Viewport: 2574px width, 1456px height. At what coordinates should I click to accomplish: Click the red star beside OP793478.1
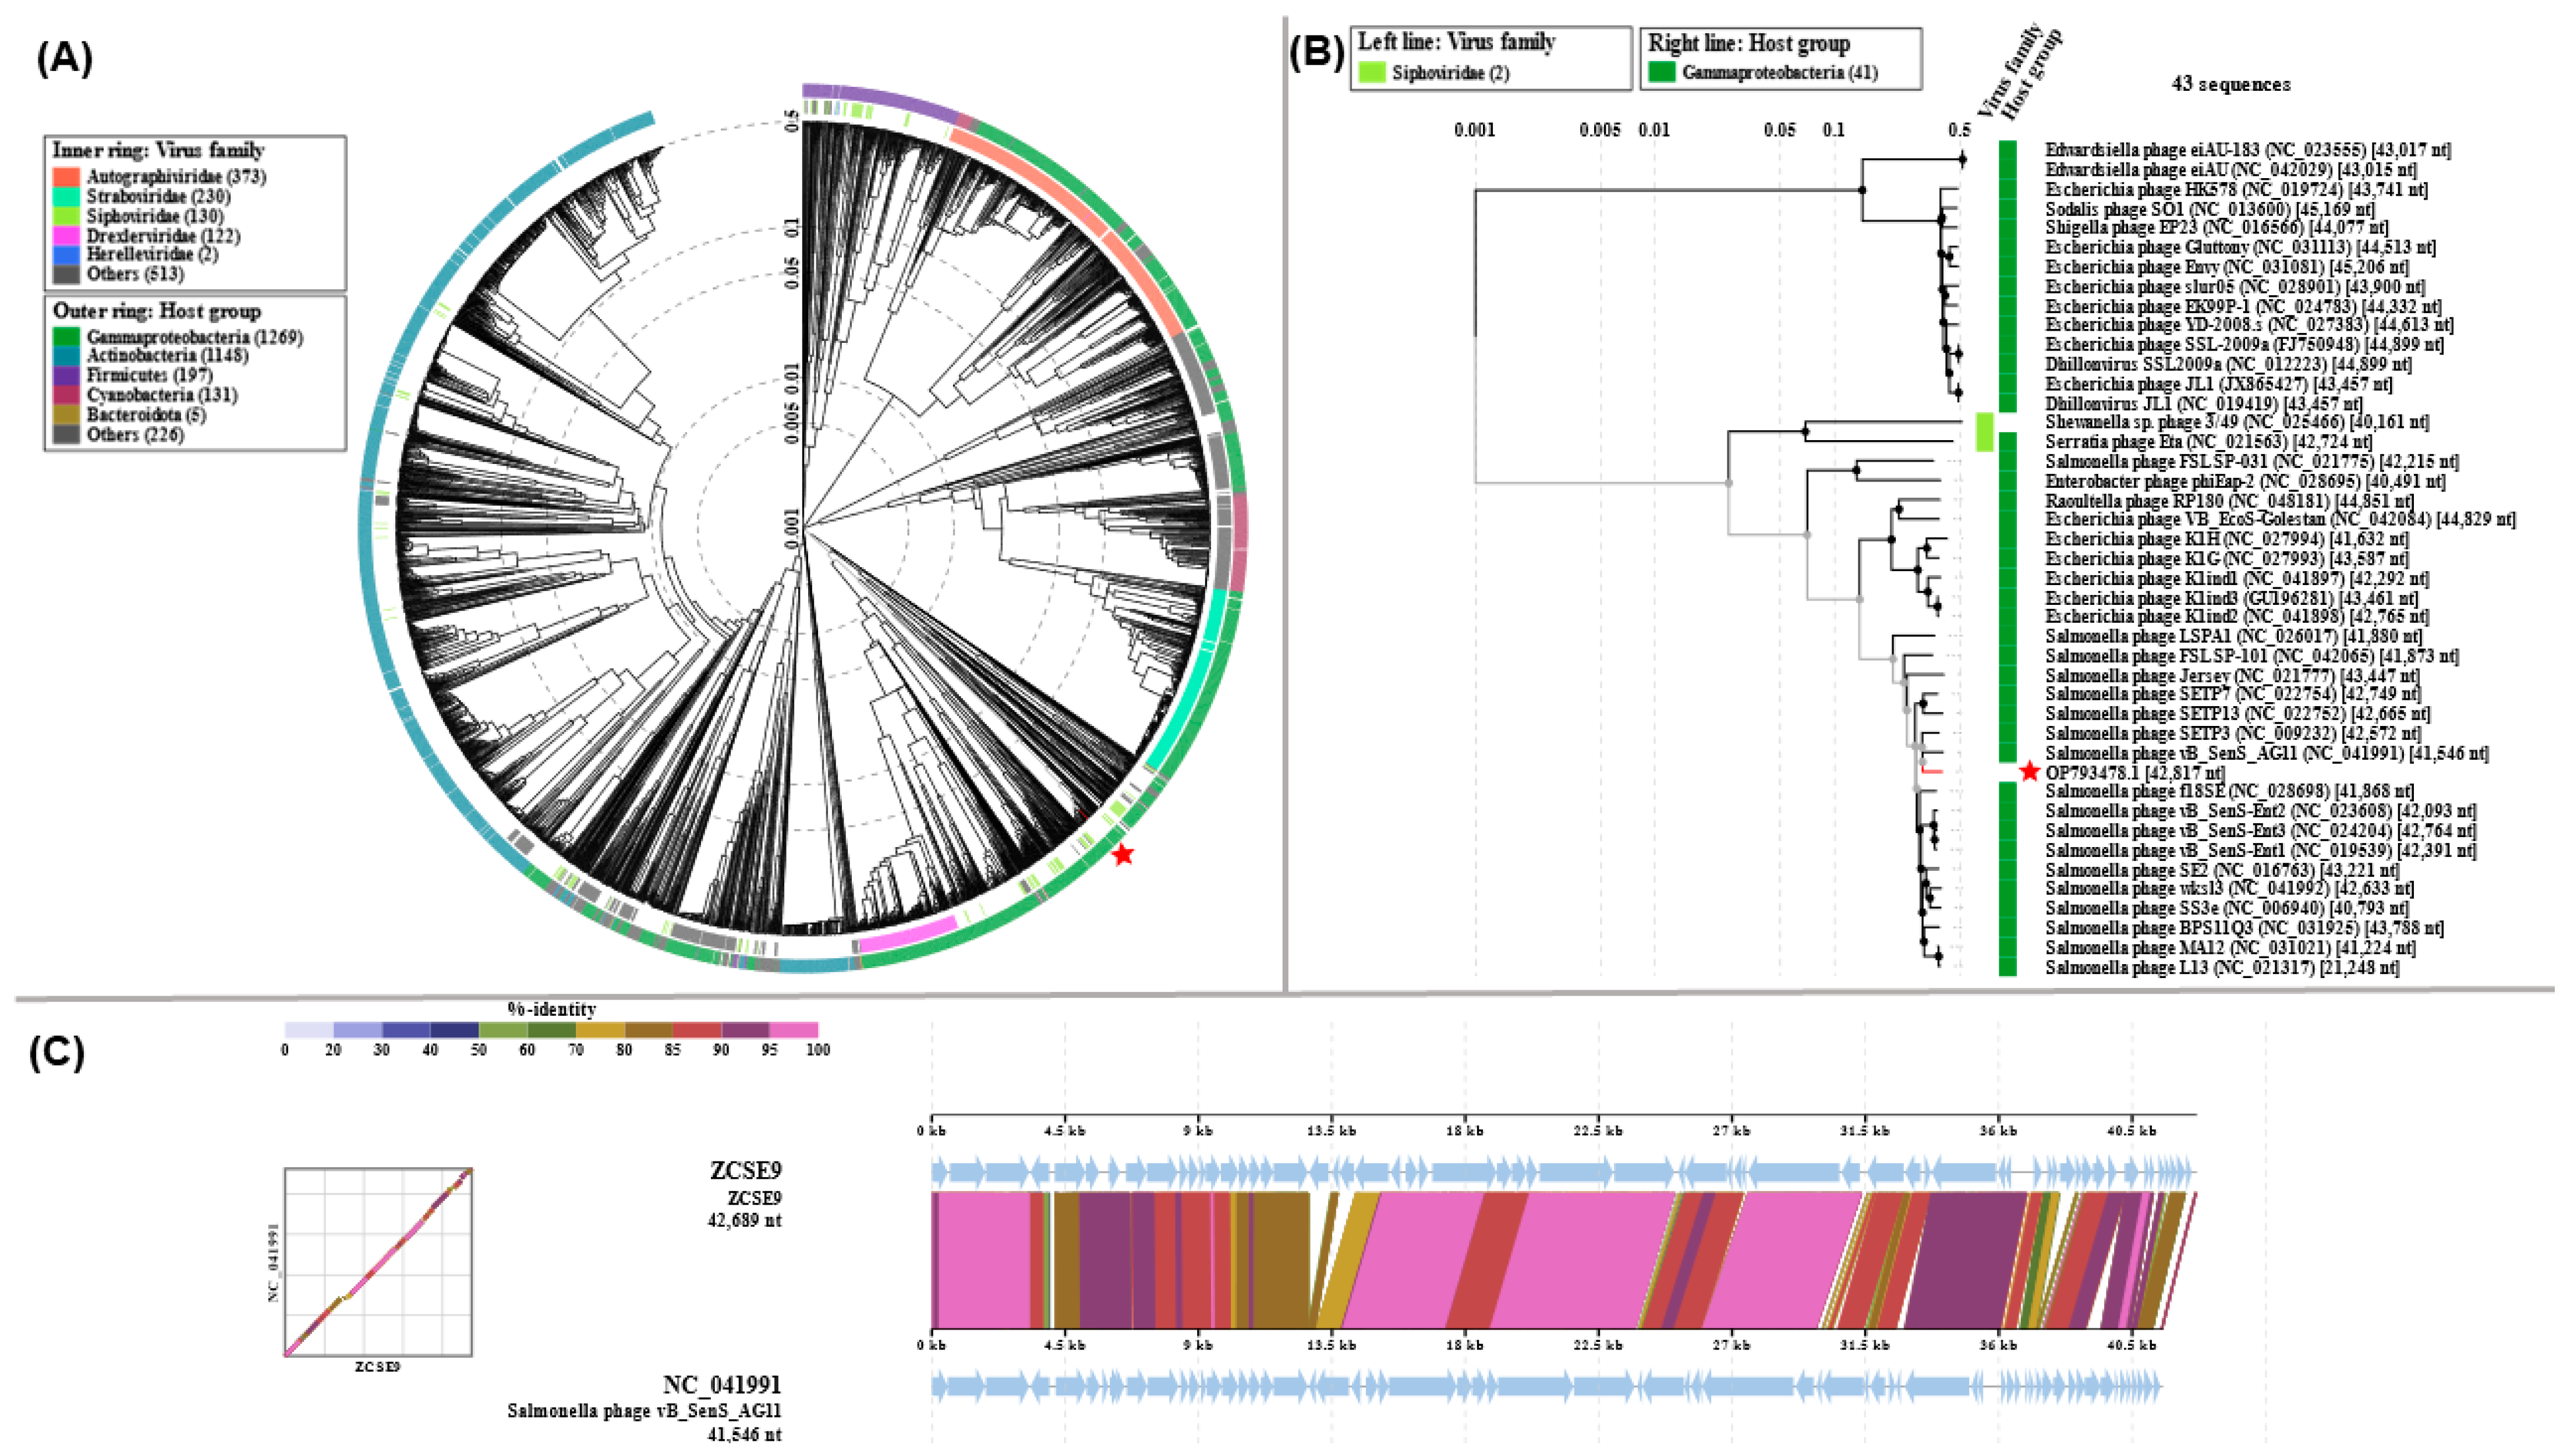pos(2029,771)
